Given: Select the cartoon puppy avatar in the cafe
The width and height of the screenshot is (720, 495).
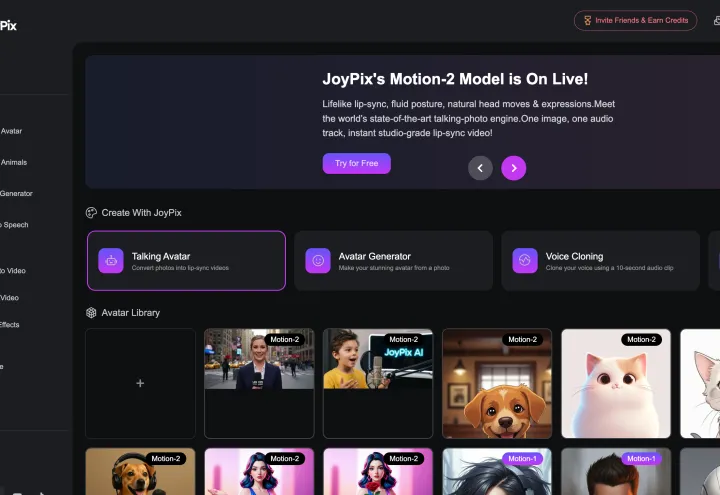Looking at the screenshot, I should pyautogui.click(x=497, y=383).
